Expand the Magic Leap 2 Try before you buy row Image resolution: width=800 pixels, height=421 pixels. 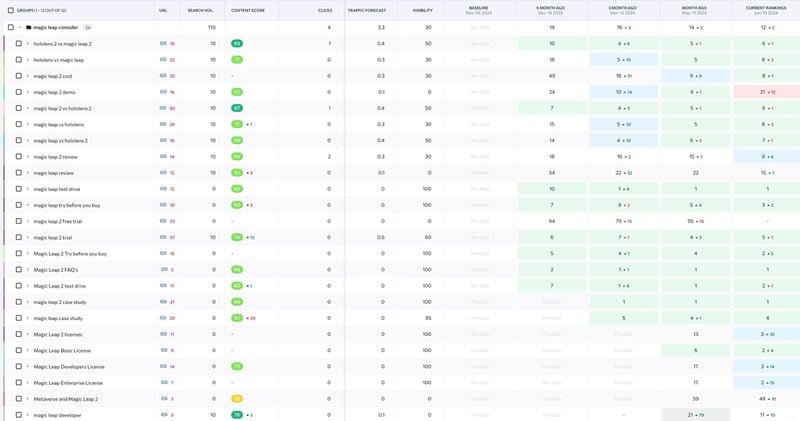click(28, 253)
